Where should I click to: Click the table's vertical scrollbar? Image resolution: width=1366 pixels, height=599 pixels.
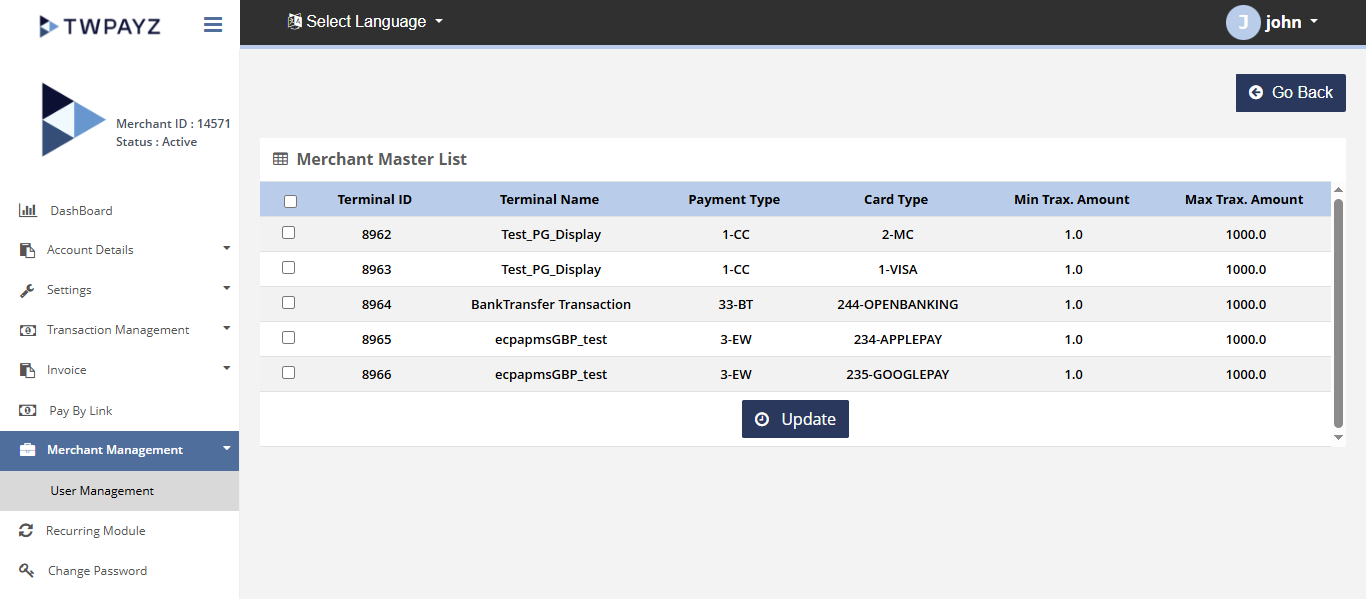[1338, 312]
